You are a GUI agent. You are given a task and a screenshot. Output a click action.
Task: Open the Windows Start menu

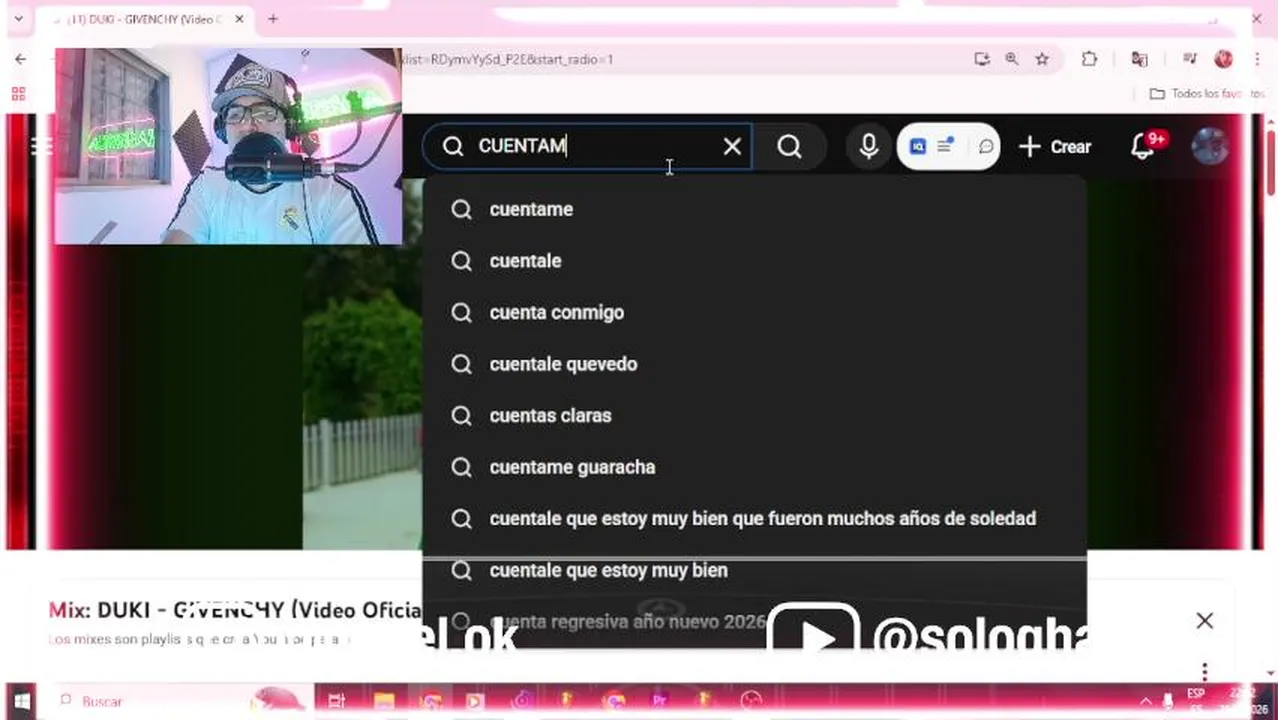tap(20, 701)
